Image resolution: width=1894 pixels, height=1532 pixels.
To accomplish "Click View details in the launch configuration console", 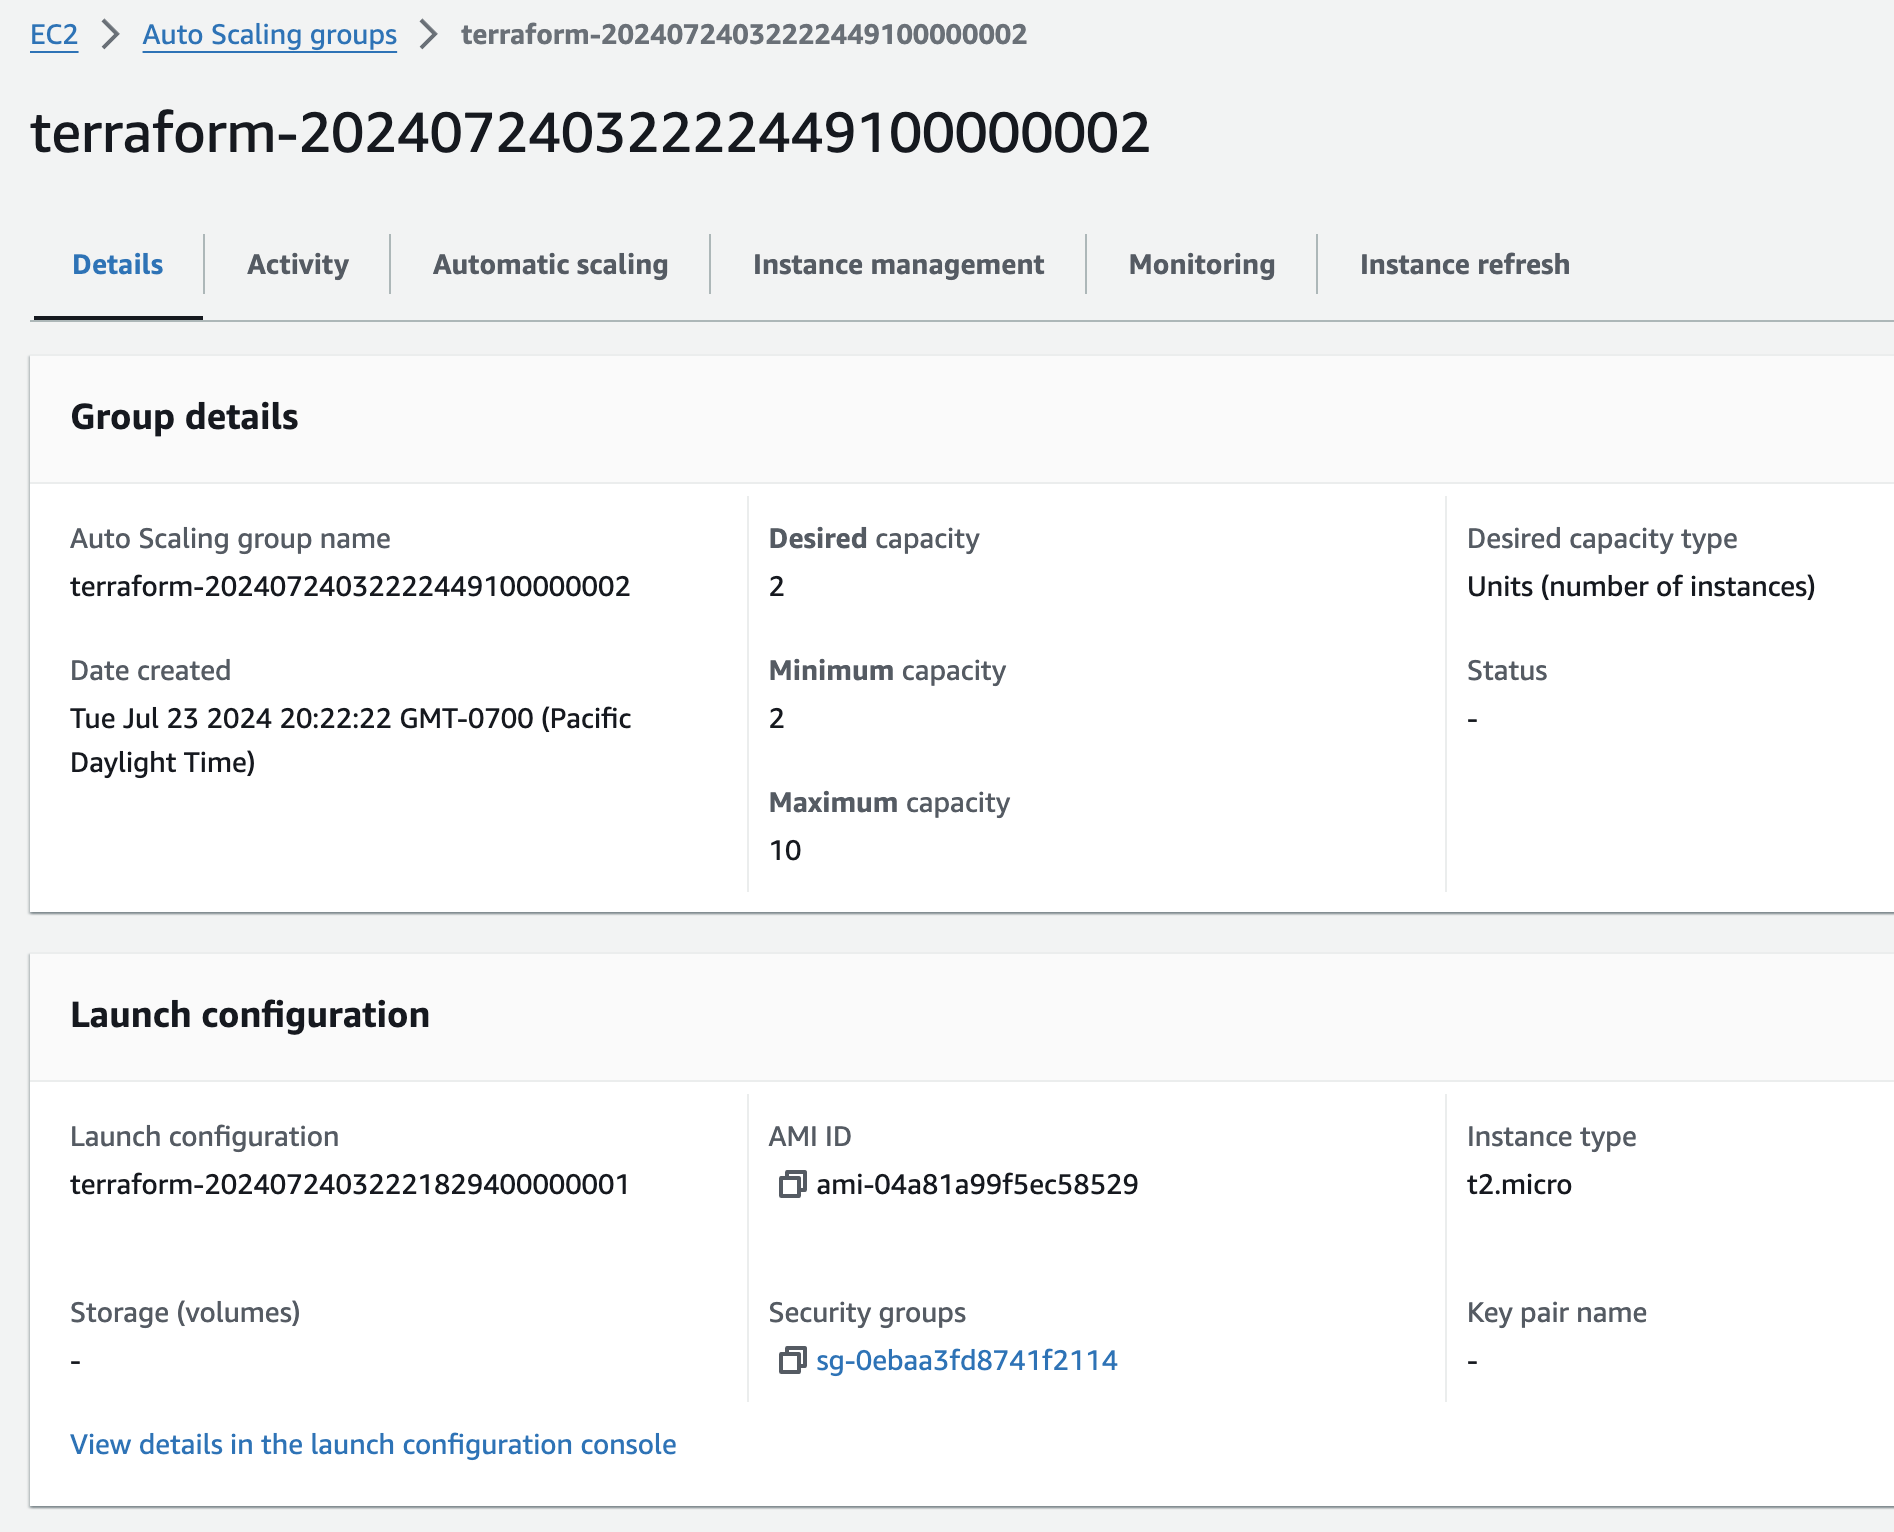I will 373,1445.
